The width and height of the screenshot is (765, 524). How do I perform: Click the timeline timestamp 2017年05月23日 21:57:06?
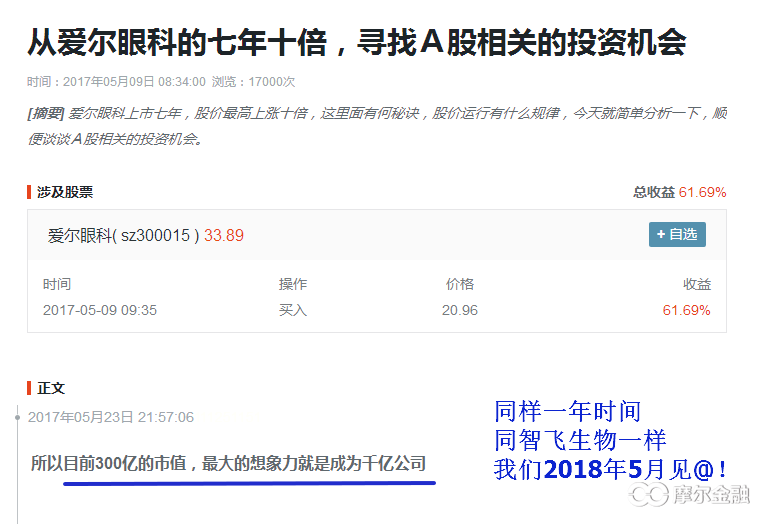click(x=111, y=417)
